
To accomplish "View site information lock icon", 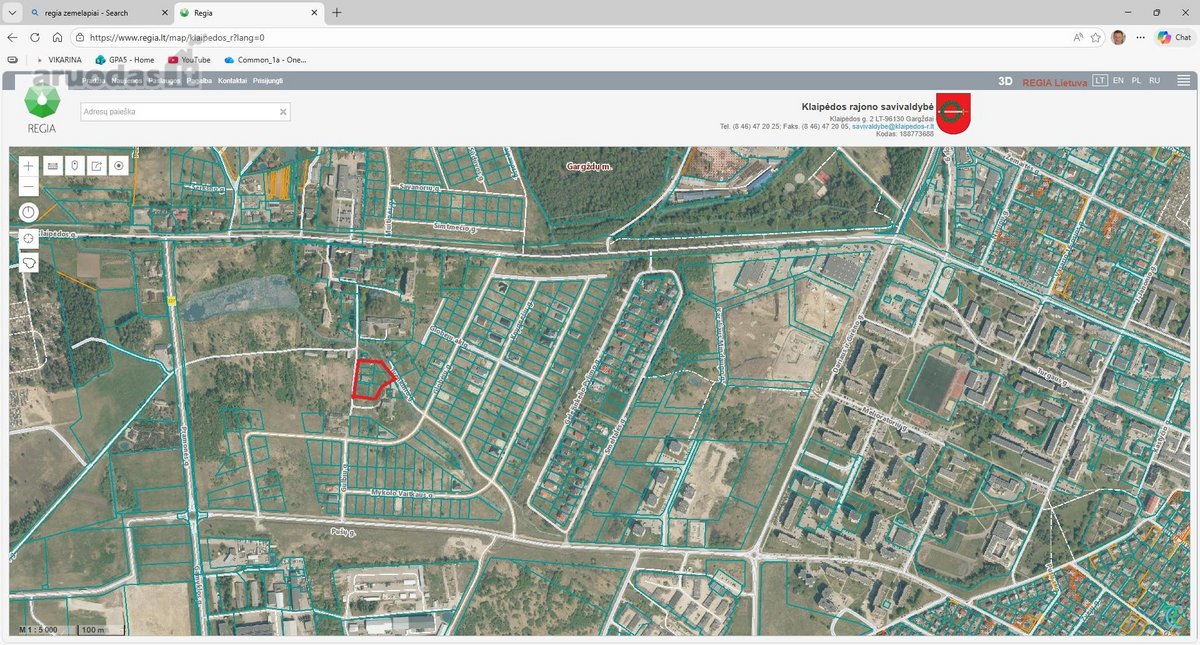I will pyautogui.click(x=79, y=37).
